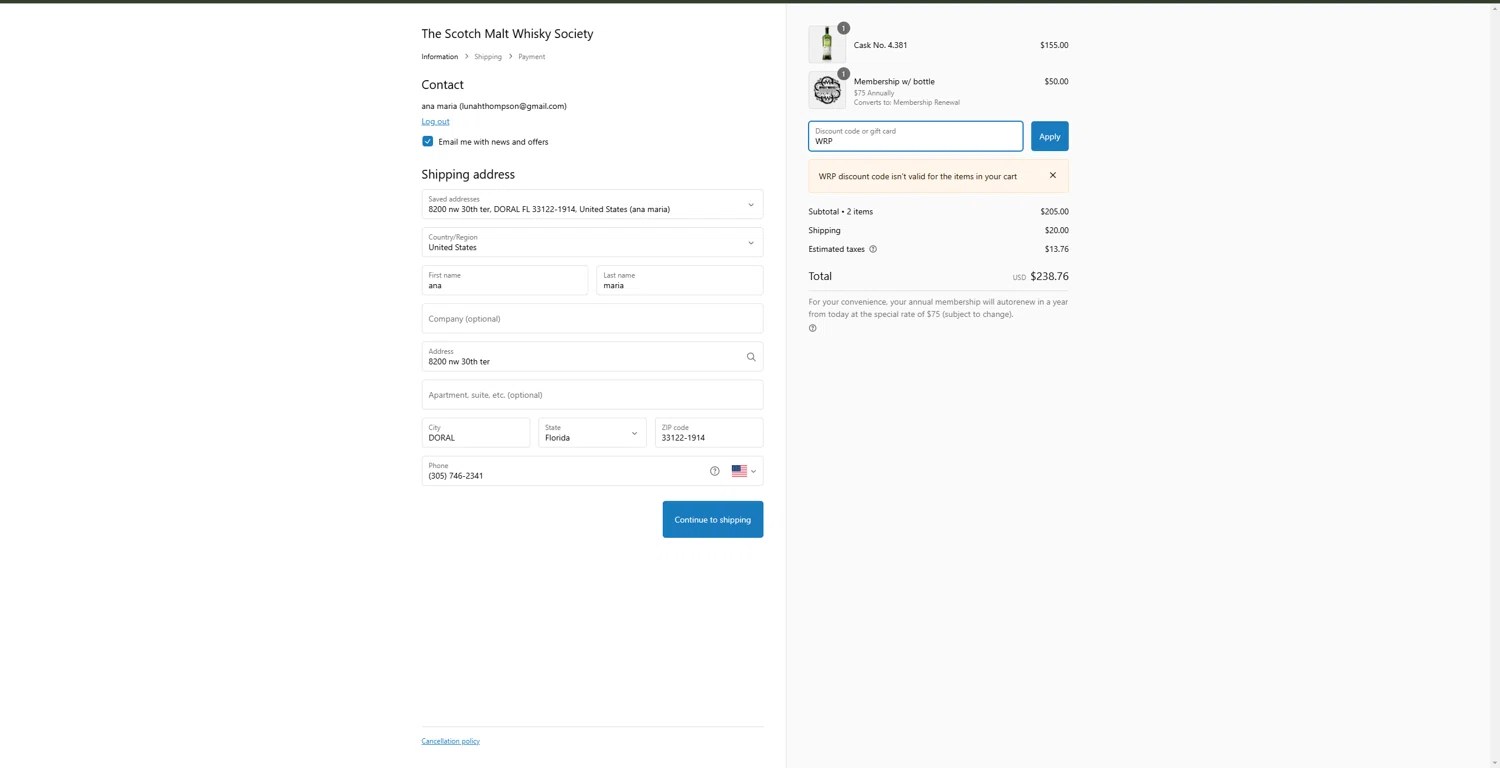
Task: Click the ZIP code field
Action: pyautogui.click(x=709, y=433)
